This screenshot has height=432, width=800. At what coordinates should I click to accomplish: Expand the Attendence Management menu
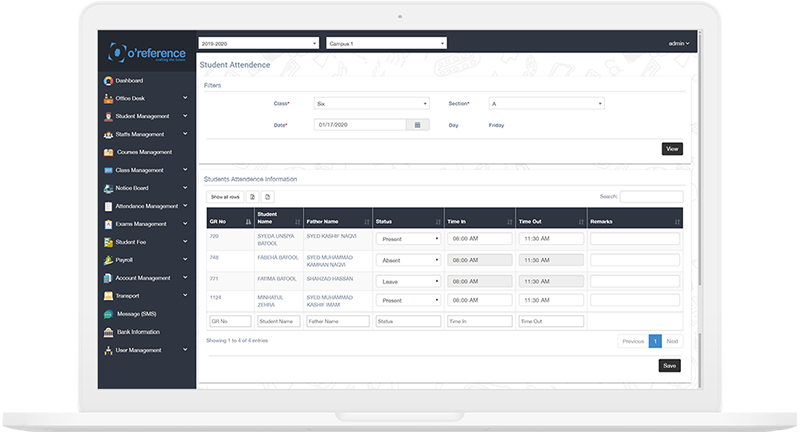146,206
